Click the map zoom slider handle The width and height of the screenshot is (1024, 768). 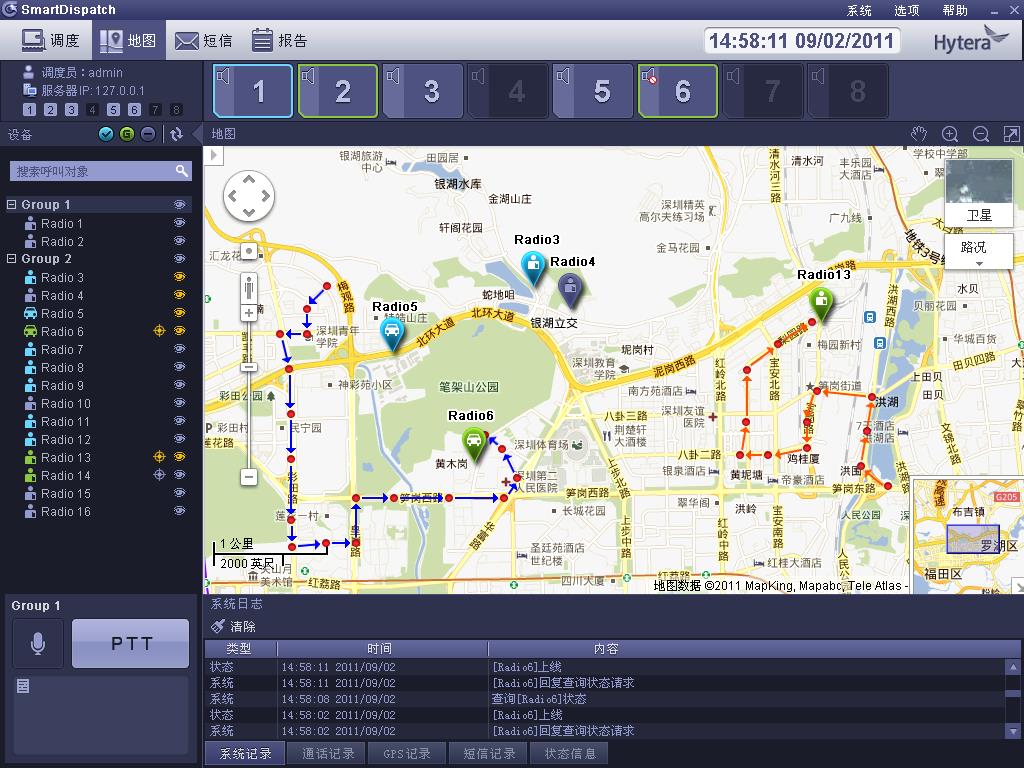pyautogui.click(x=248, y=367)
